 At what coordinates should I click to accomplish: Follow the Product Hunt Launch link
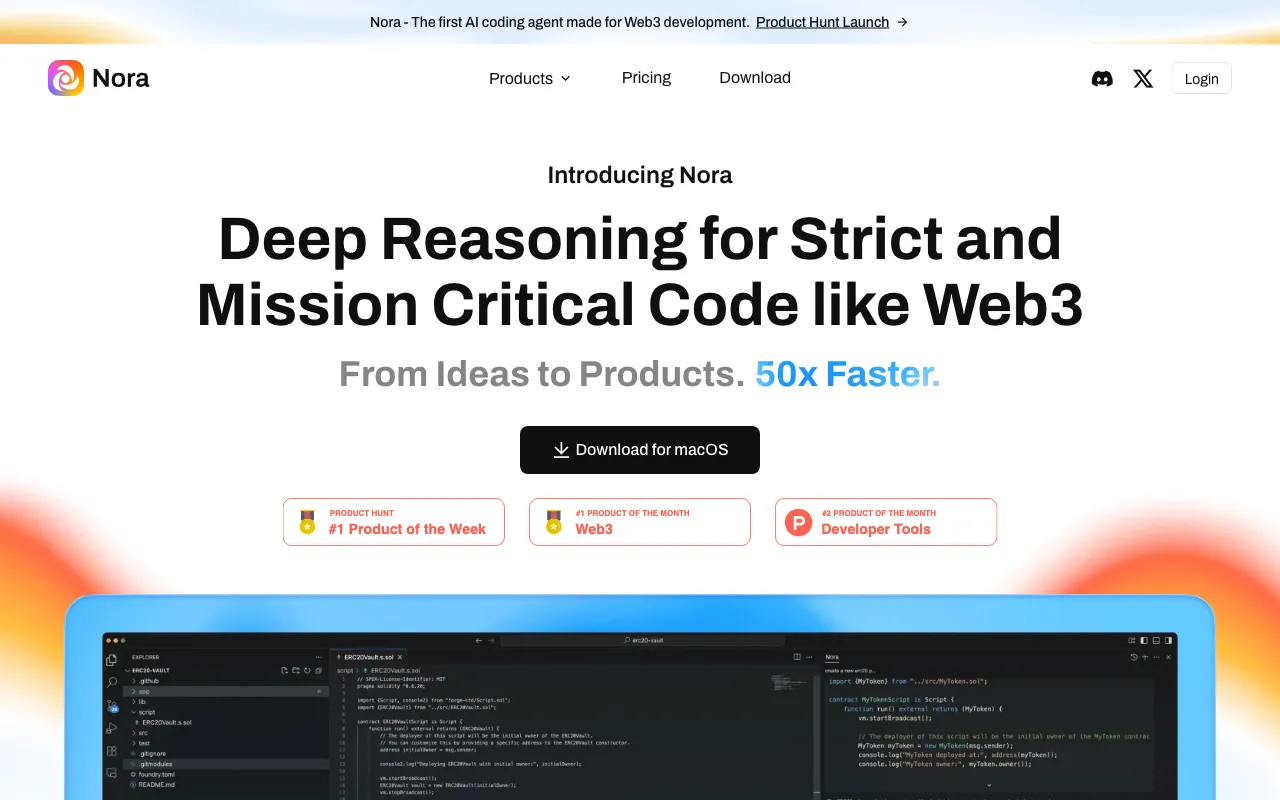(822, 22)
